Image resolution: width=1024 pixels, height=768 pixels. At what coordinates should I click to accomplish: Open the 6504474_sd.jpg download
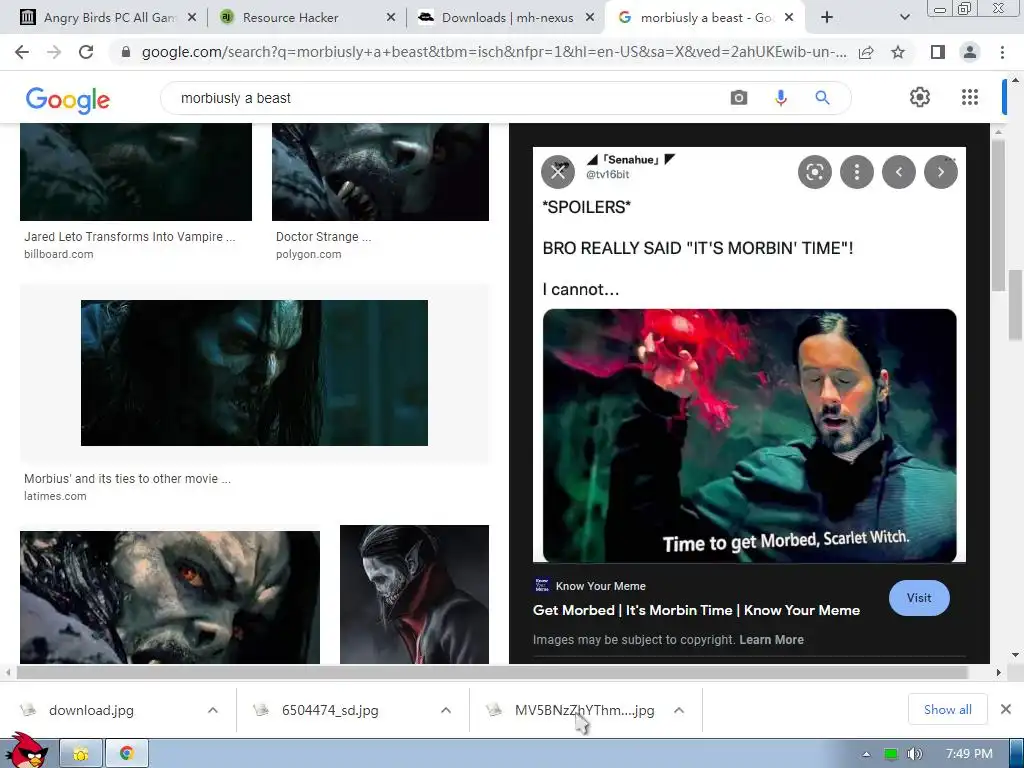pyautogui.click(x=330, y=710)
